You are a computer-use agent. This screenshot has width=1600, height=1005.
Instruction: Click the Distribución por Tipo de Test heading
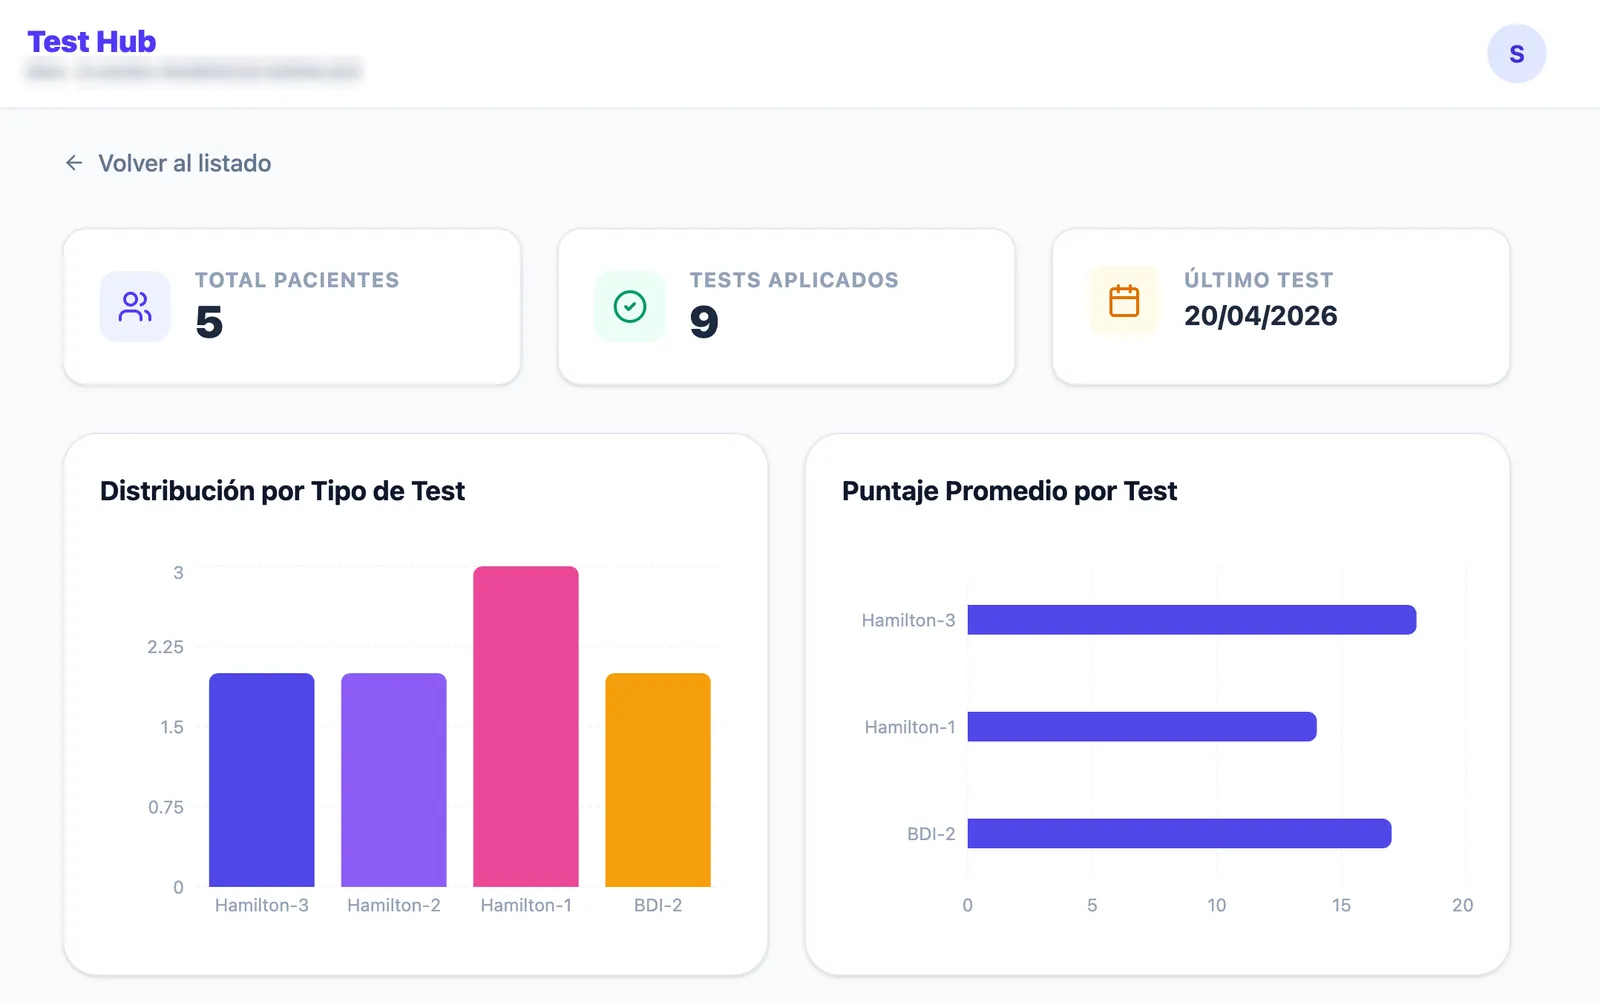pos(282,491)
